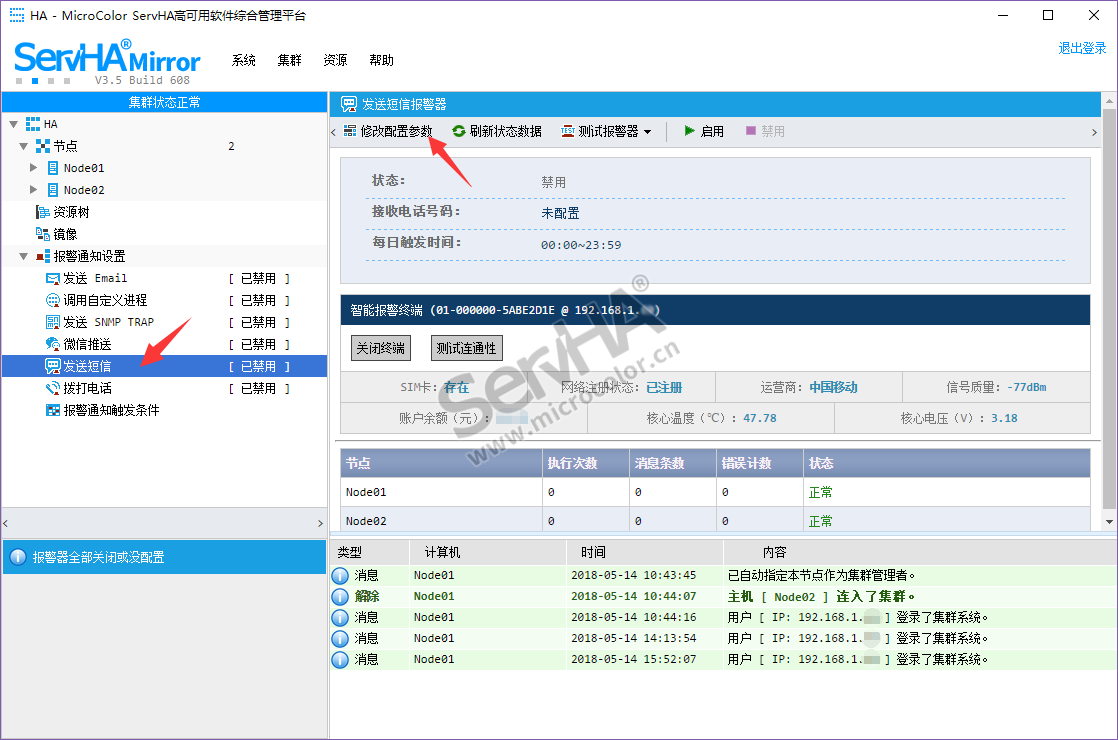Click the 退出登录 link
Viewport: 1118px width, 740px height.
(1082, 48)
